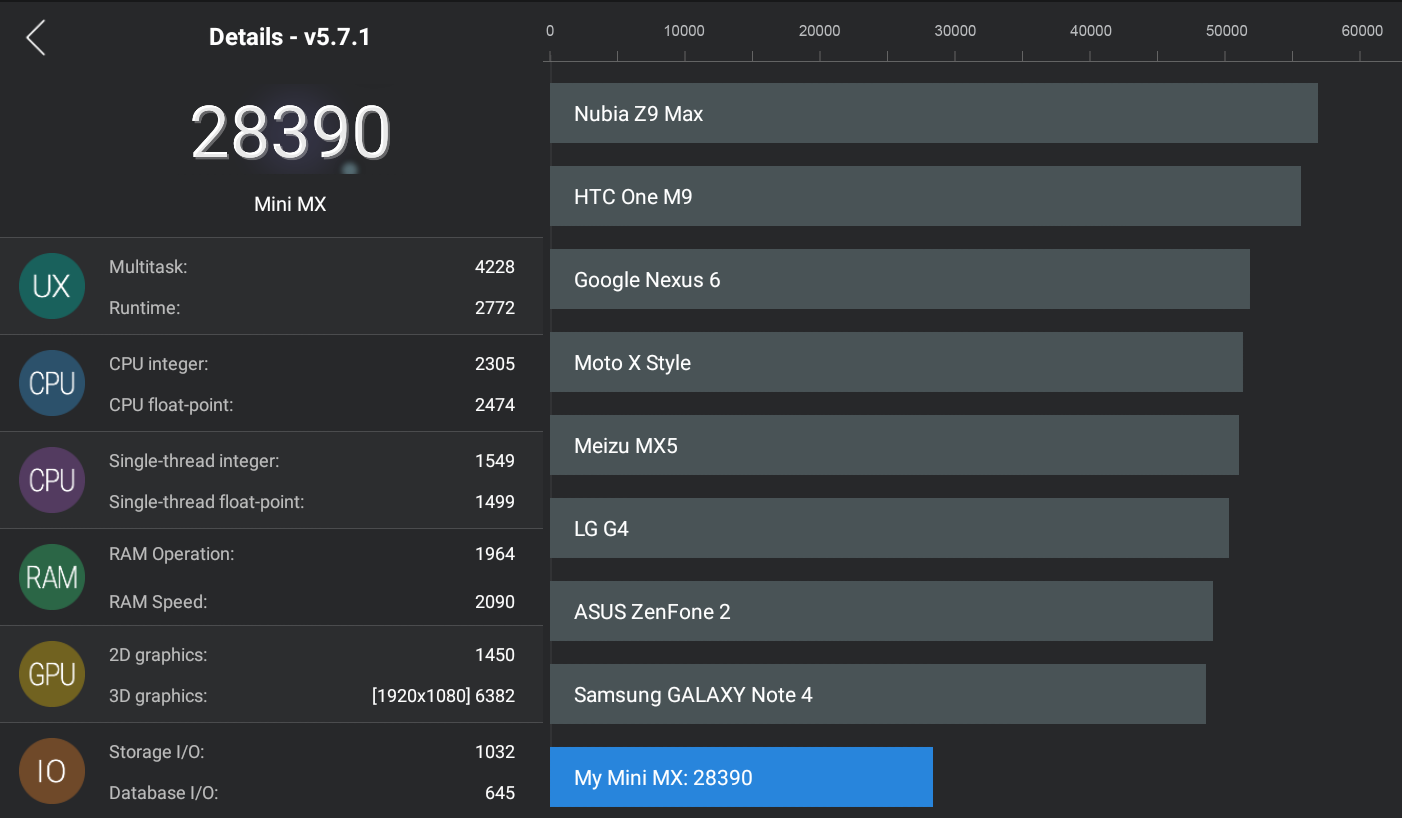Open the Multitask score row
Viewport: 1402px width, 818px height.
coord(312,267)
